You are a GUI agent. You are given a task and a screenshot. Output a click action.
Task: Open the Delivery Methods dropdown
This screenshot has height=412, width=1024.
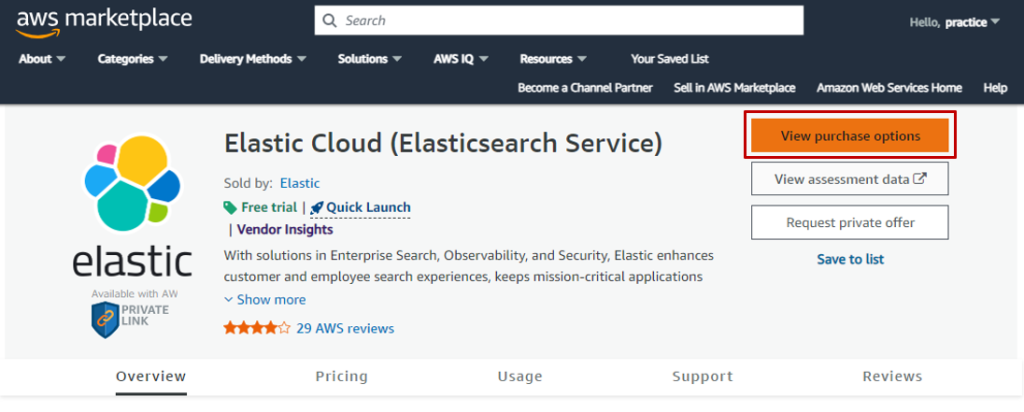point(253,59)
